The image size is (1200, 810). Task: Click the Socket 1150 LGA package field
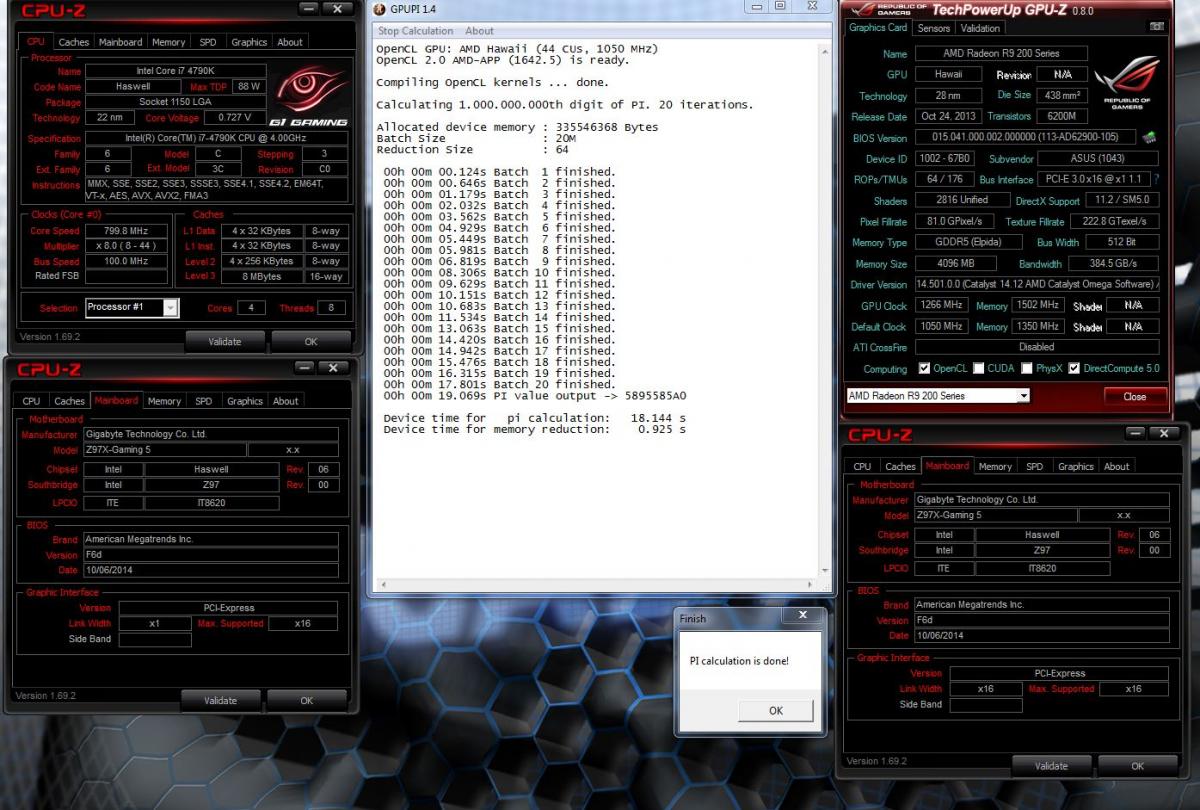click(175, 102)
